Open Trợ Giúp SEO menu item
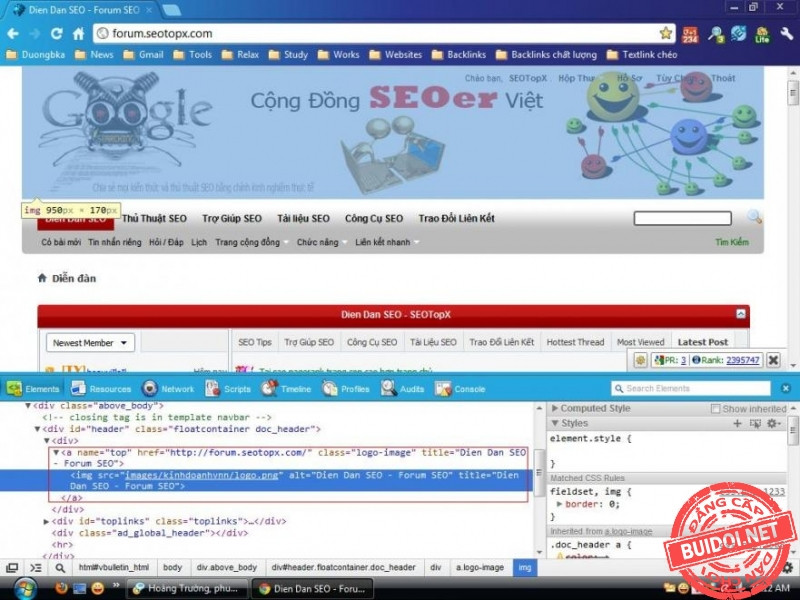Image resolution: width=800 pixels, height=600 pixels. click(232, 218)
